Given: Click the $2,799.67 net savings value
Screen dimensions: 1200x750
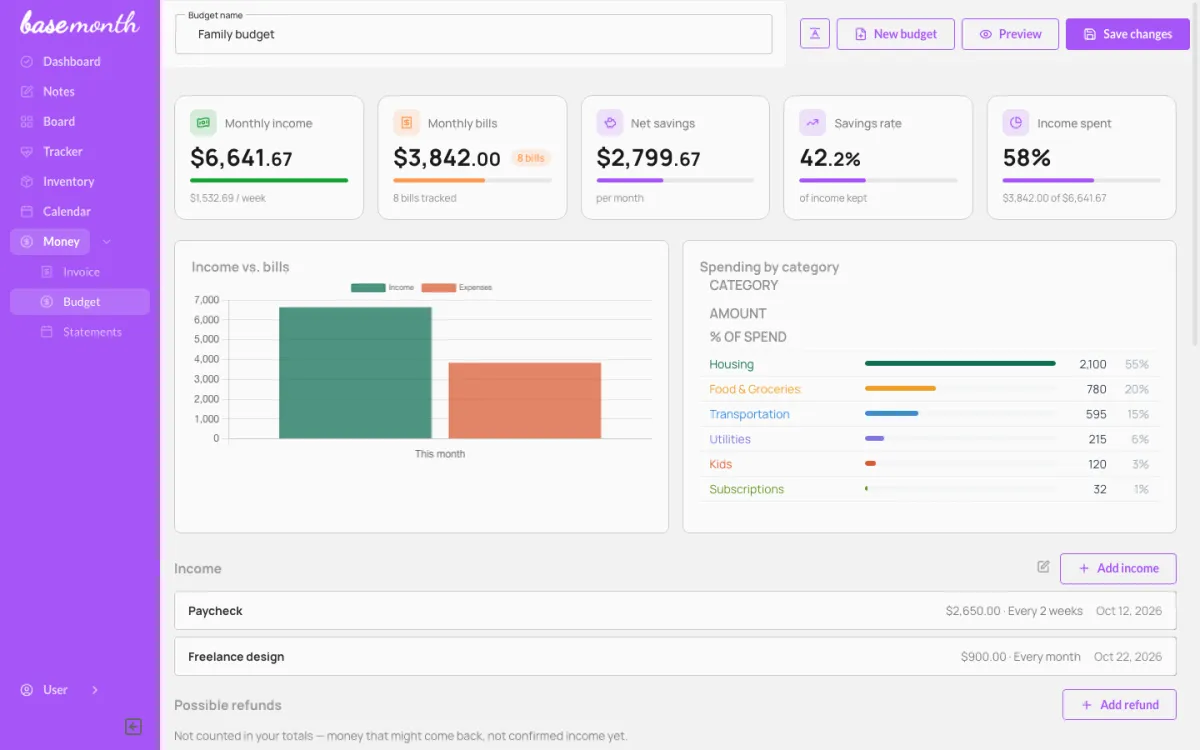Looking at the screenshot, I should tap(648, 158).
